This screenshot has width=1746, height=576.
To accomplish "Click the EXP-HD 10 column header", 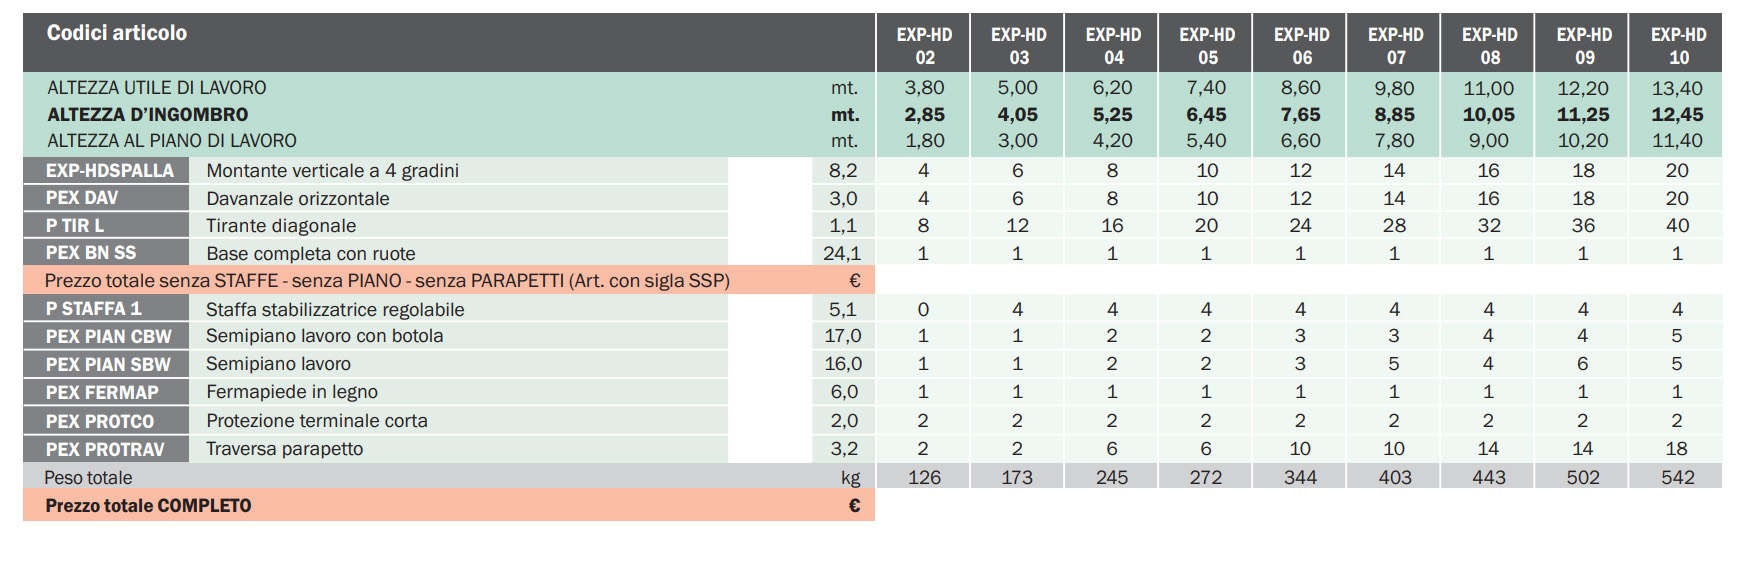I will (1678, 46).
